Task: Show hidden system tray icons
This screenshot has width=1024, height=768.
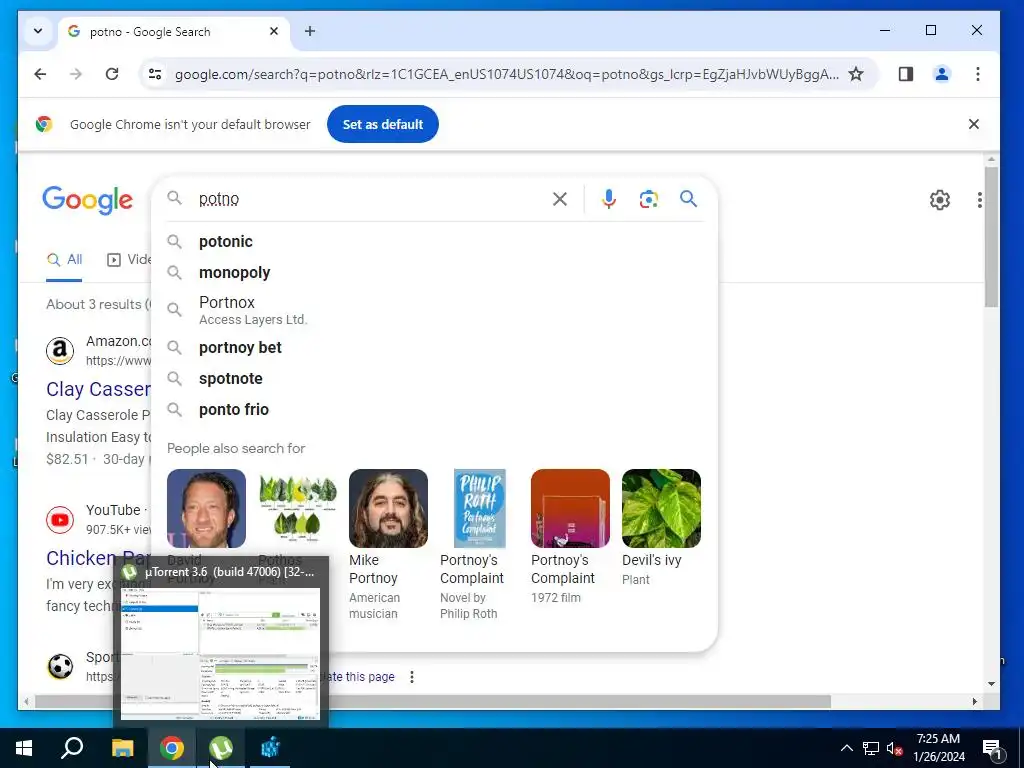Action: 846,748
